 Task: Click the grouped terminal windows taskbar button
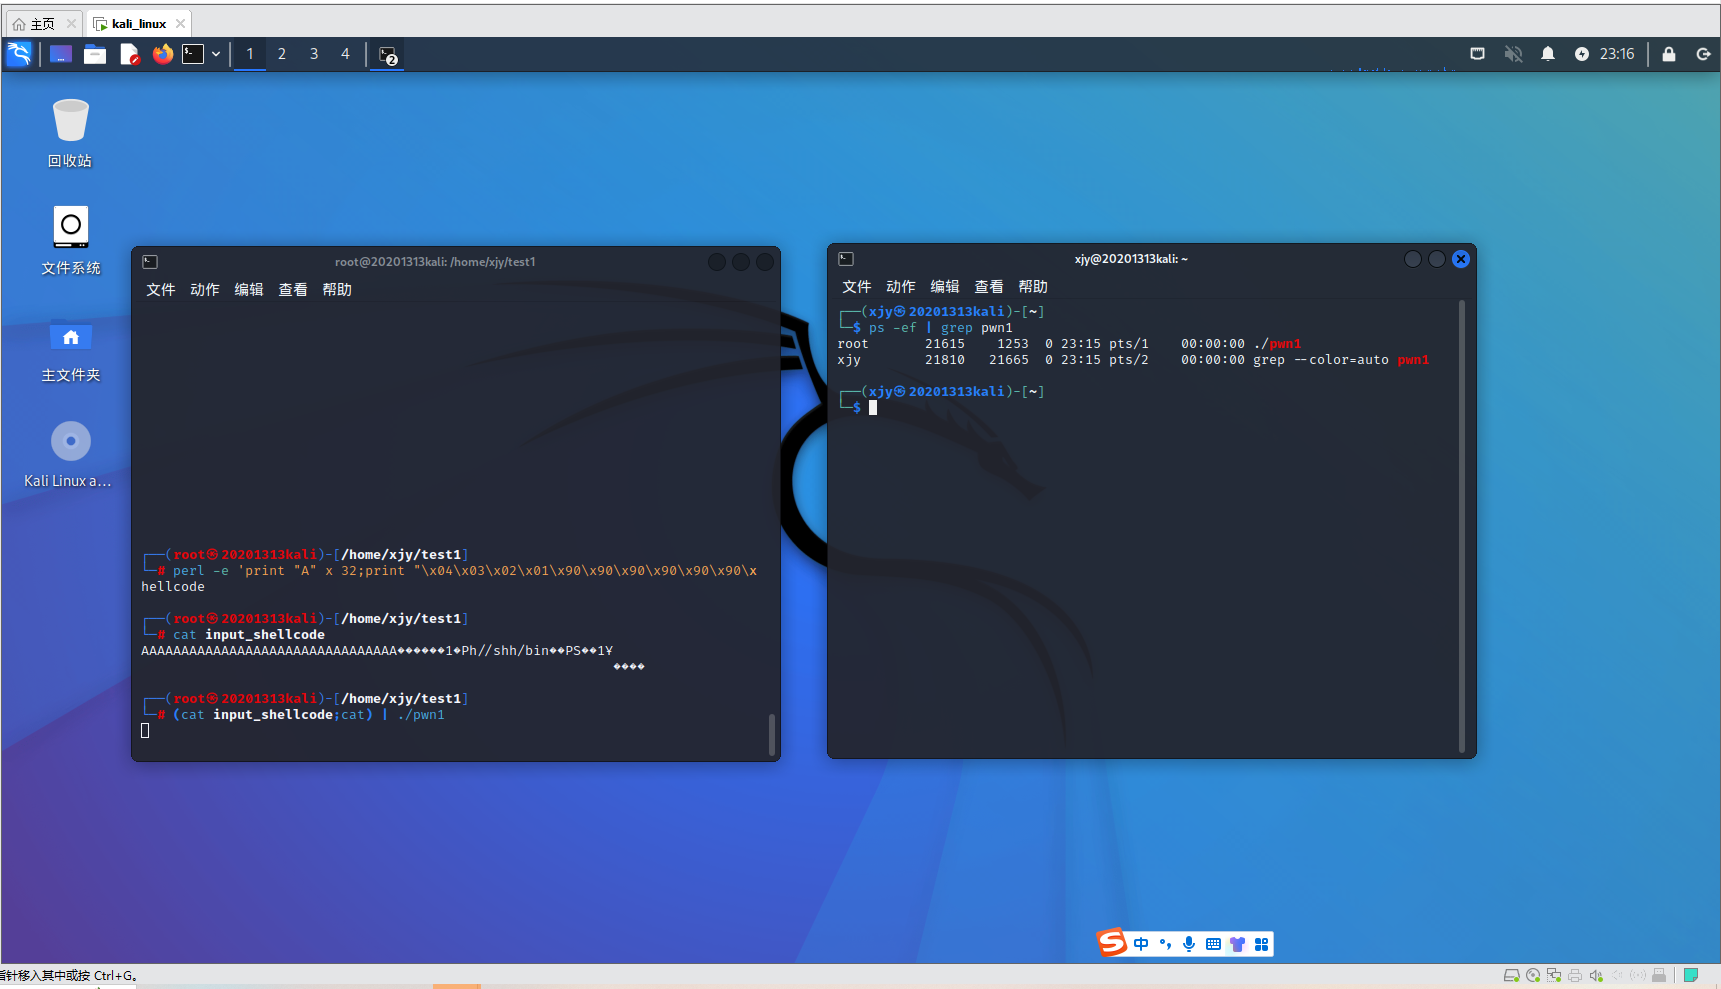(x=388, y=55)
